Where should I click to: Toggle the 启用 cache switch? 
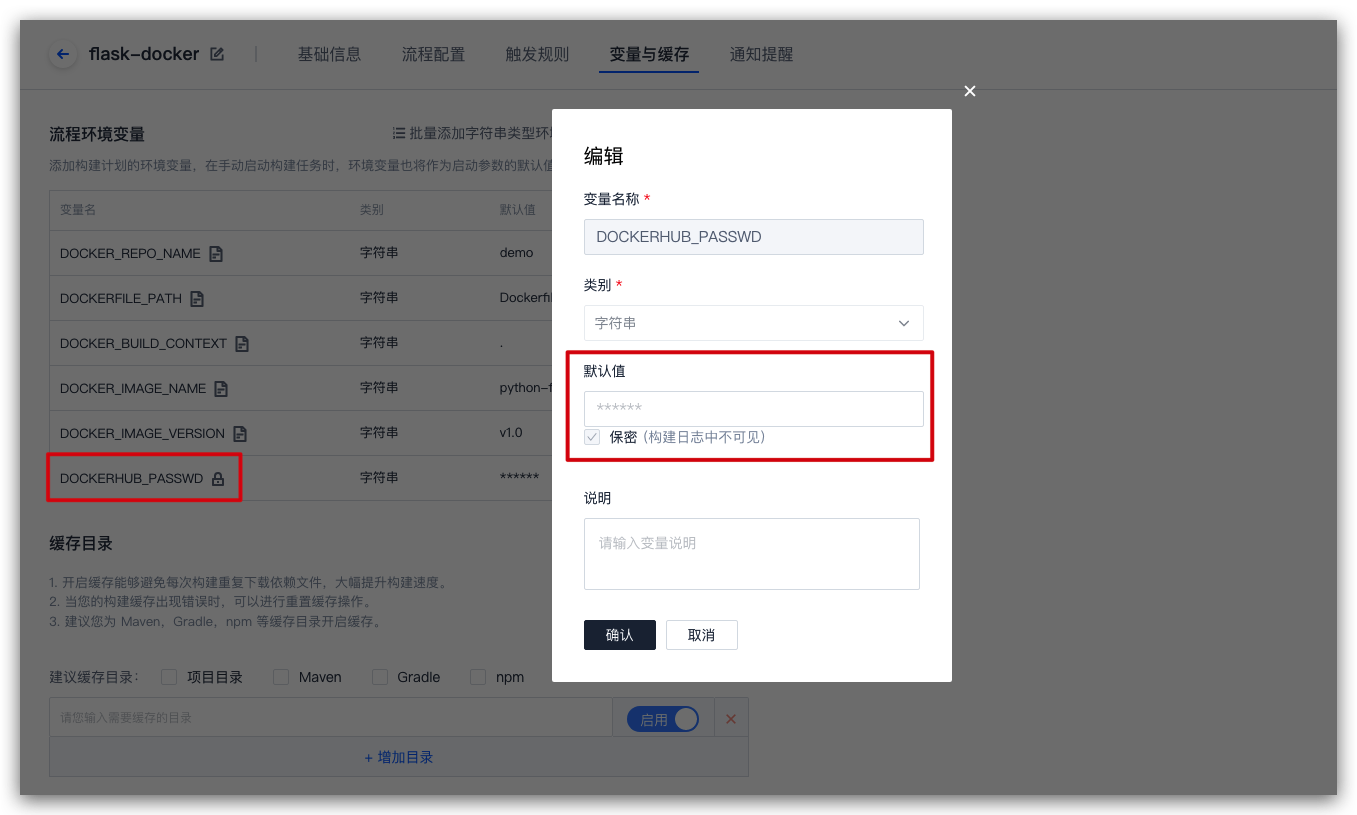(663, 719)
